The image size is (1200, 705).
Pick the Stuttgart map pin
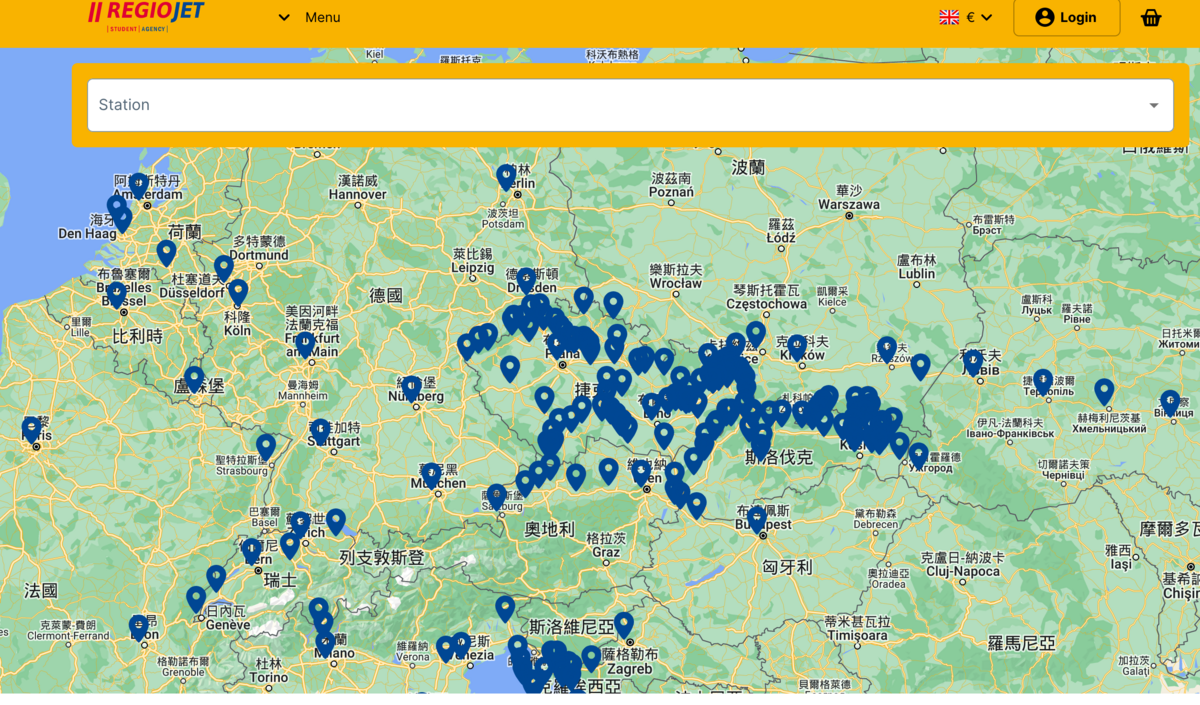(320, 432)
